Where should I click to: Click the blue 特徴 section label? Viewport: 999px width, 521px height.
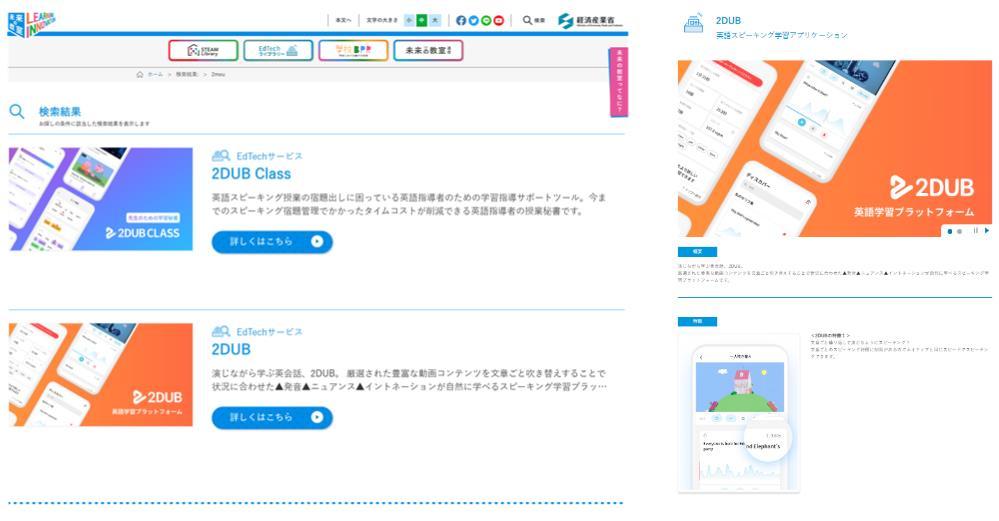(697, 321)
